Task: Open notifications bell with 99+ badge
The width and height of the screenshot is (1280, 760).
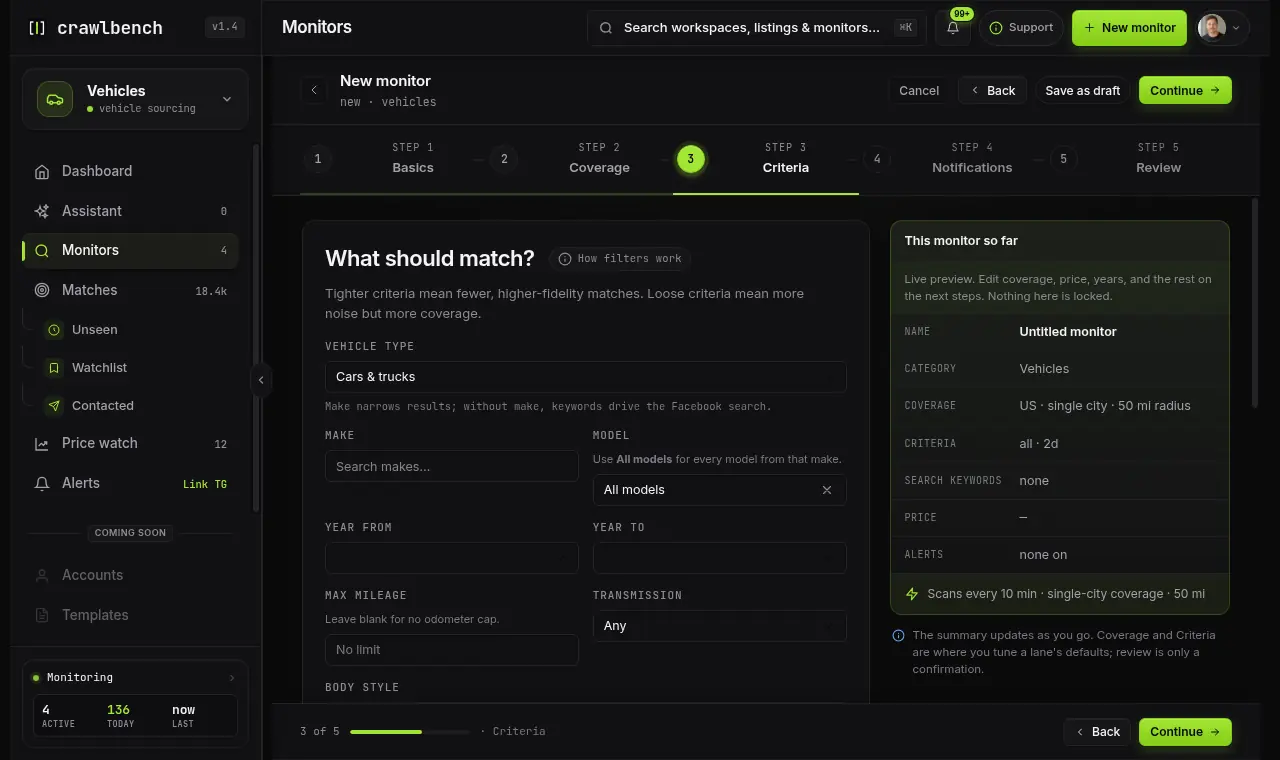Action: [953, 28]
